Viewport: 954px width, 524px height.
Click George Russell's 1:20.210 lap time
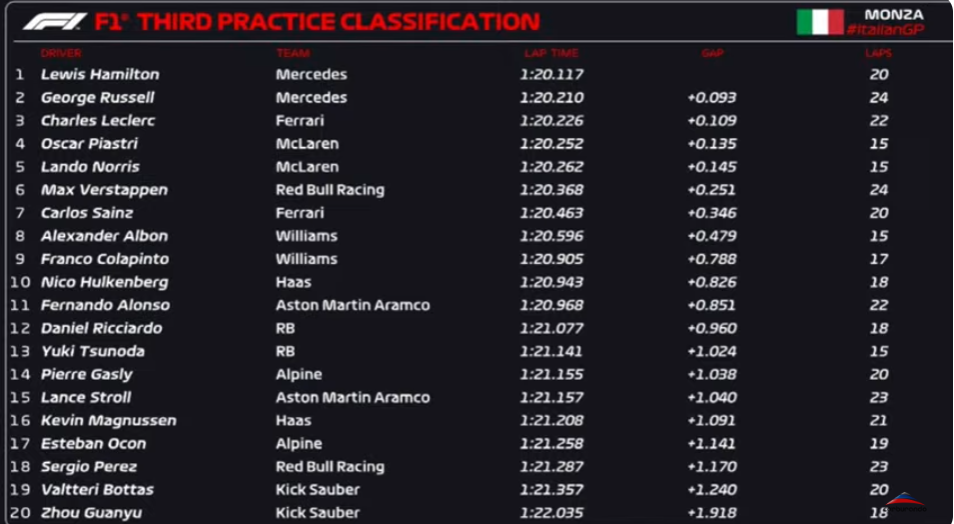[551, 97]
